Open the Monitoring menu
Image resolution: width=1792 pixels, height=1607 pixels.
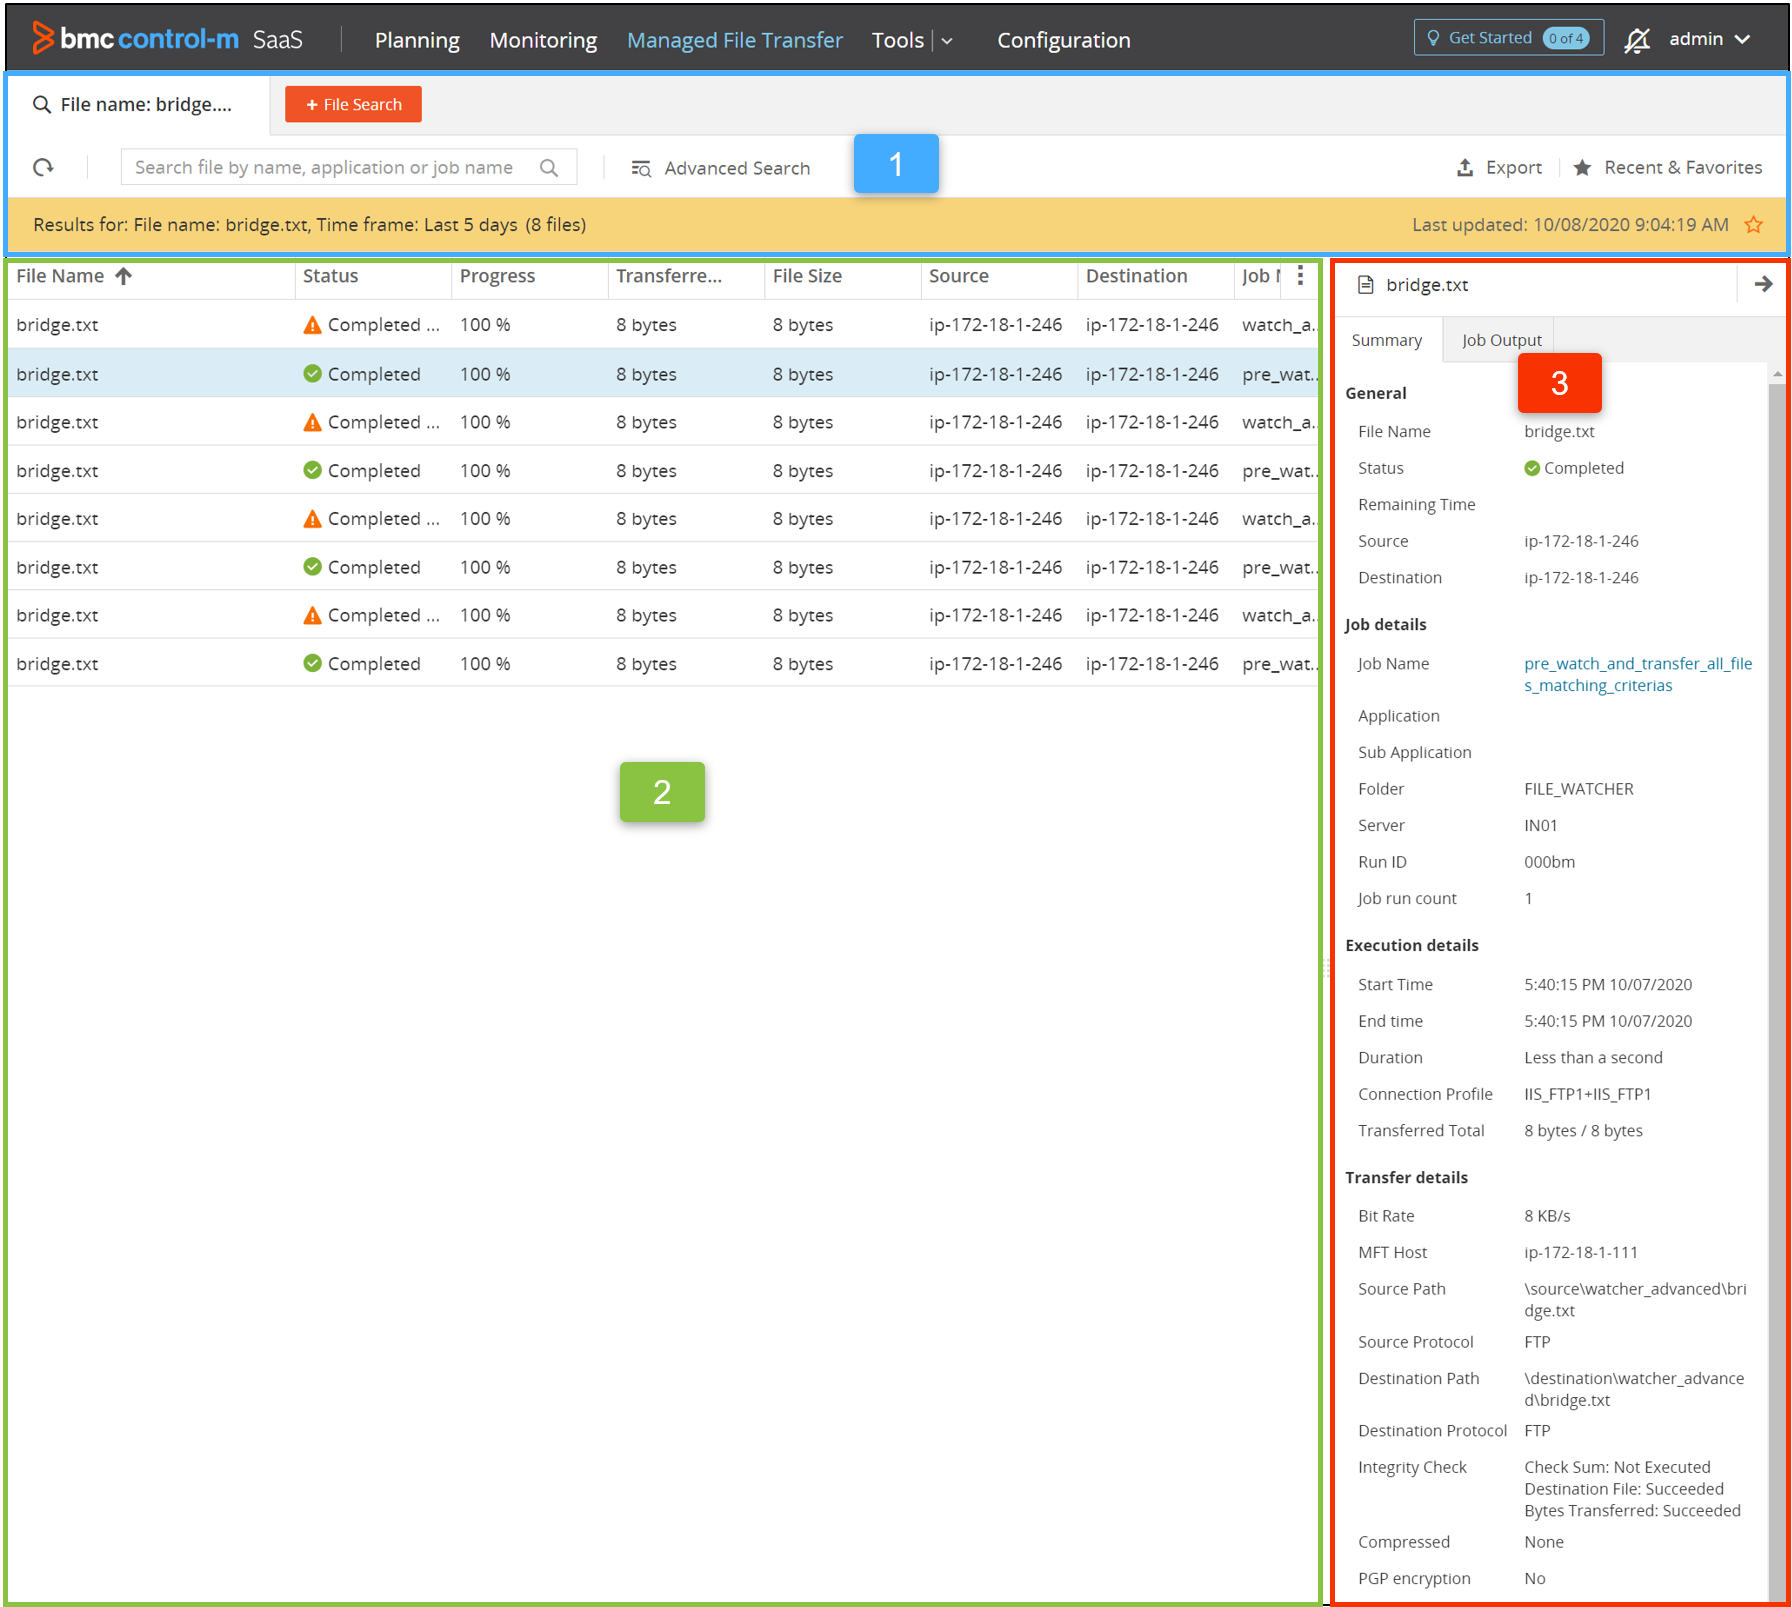pos(543,40)
